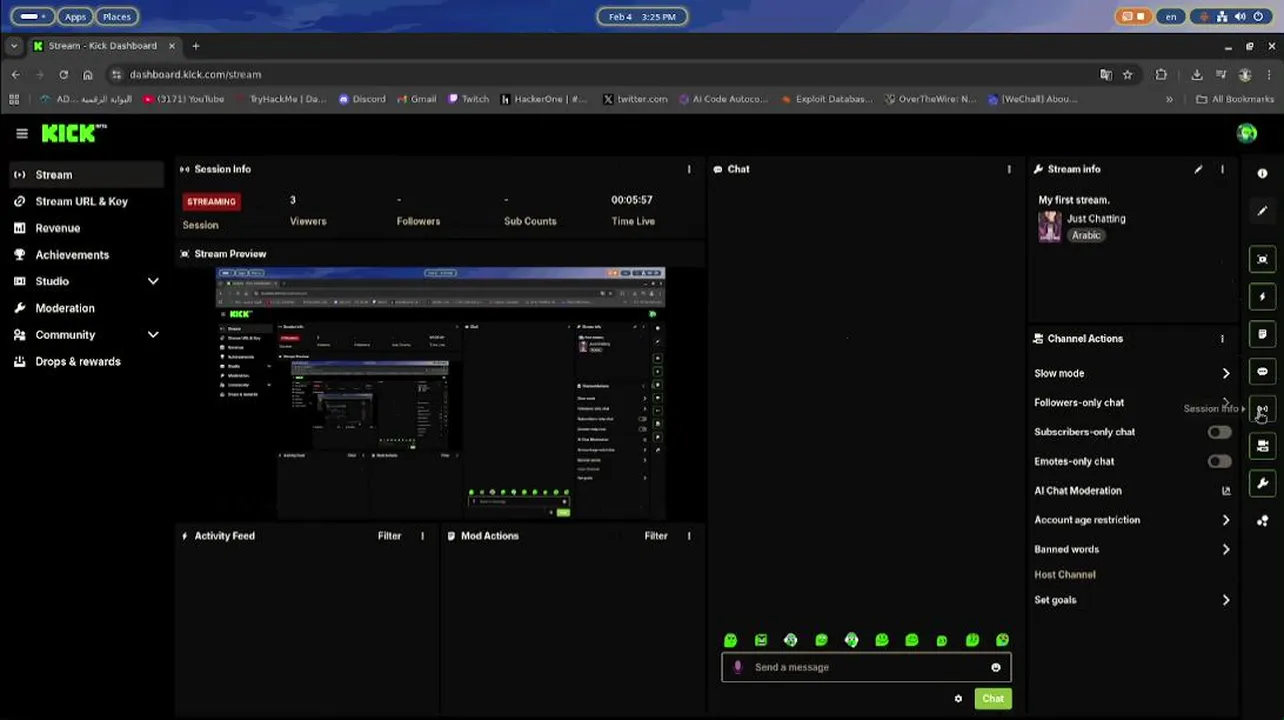The width and height of the screenshot is (1284, 720).
Task: Toggle Subscribers-only chat switch
Action: pos(1219,432)
